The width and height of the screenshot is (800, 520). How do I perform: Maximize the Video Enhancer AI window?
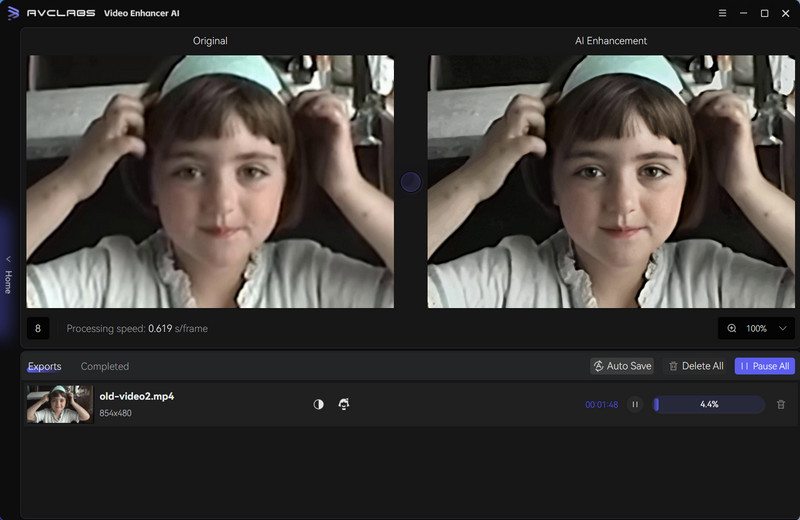(764, 13)
